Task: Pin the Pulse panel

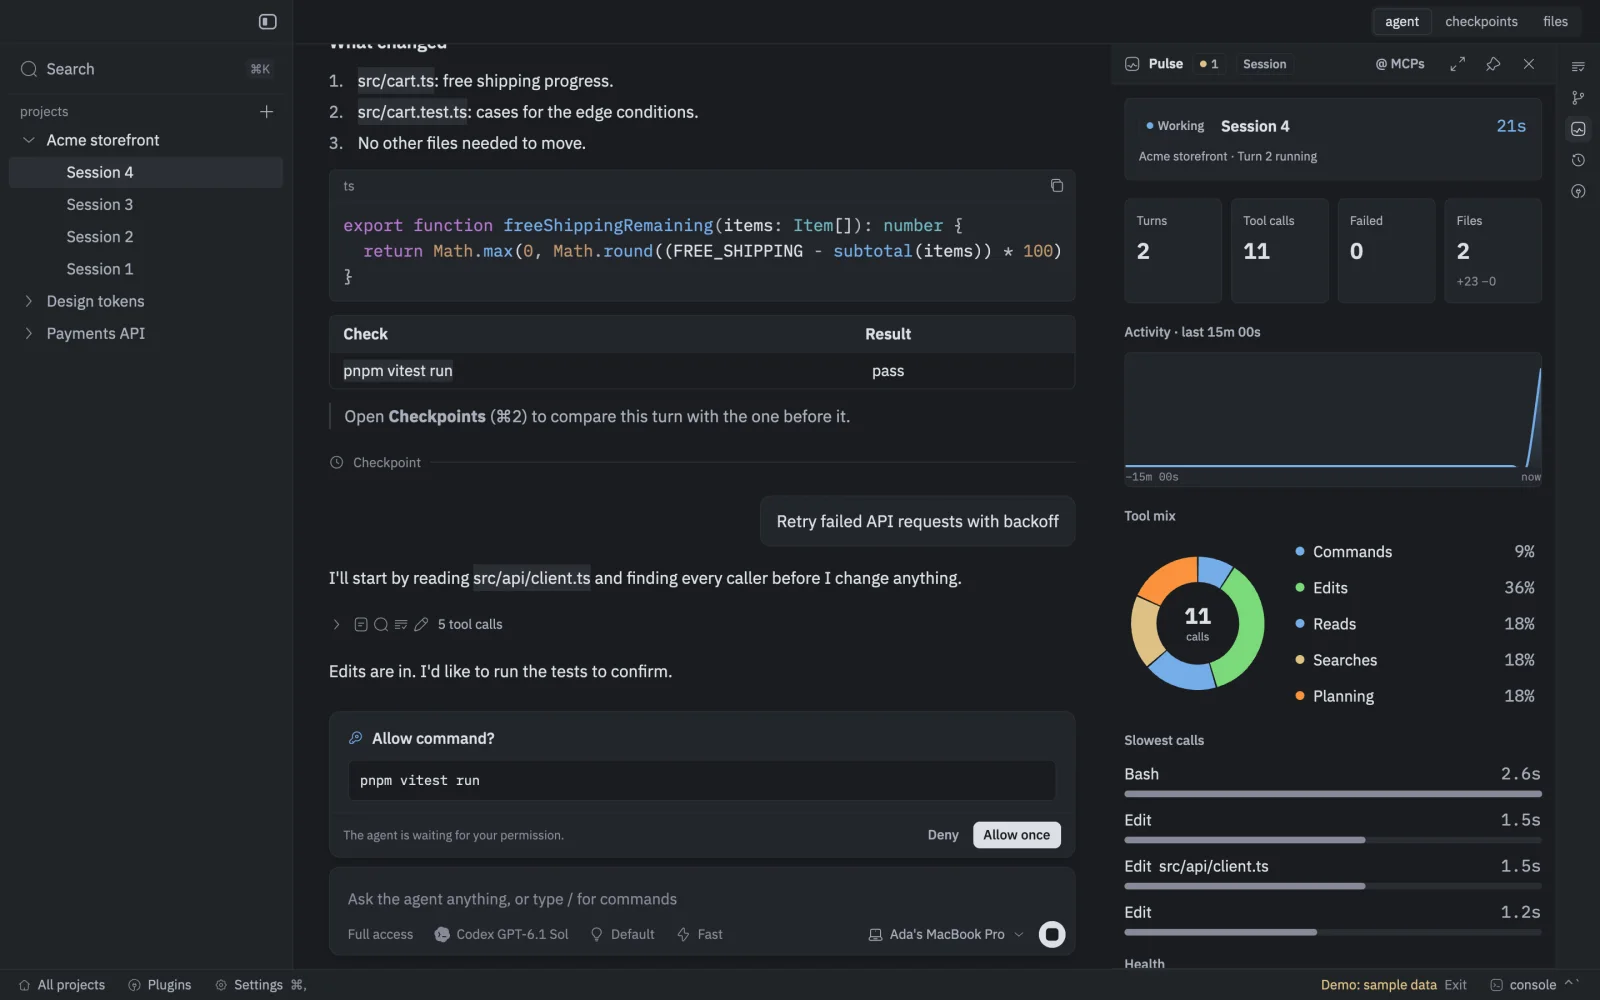Action: point(1493,64)
